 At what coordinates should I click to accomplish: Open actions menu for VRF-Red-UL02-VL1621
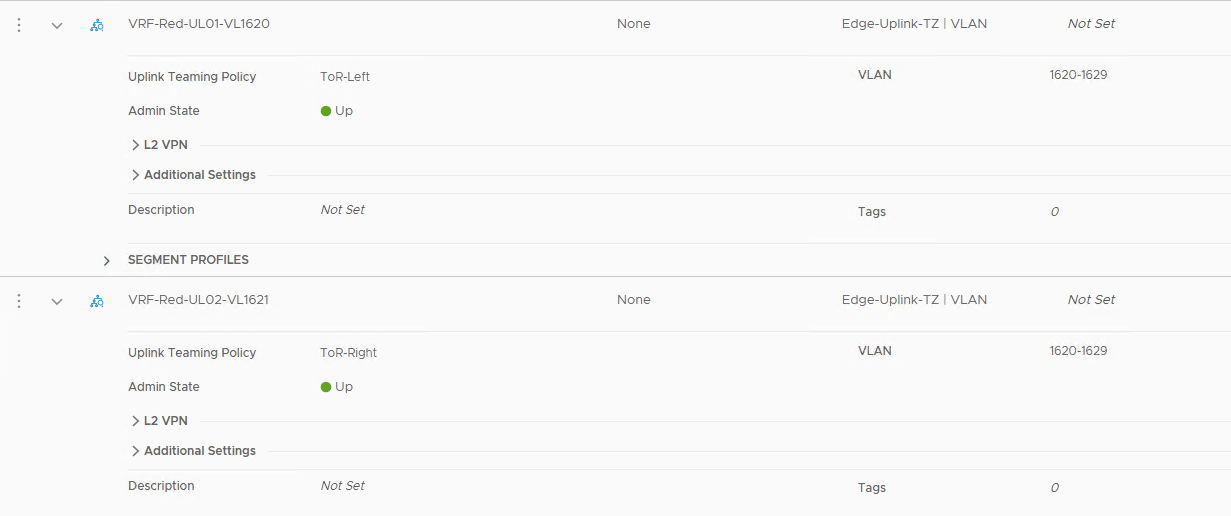[x=19, y=301]
